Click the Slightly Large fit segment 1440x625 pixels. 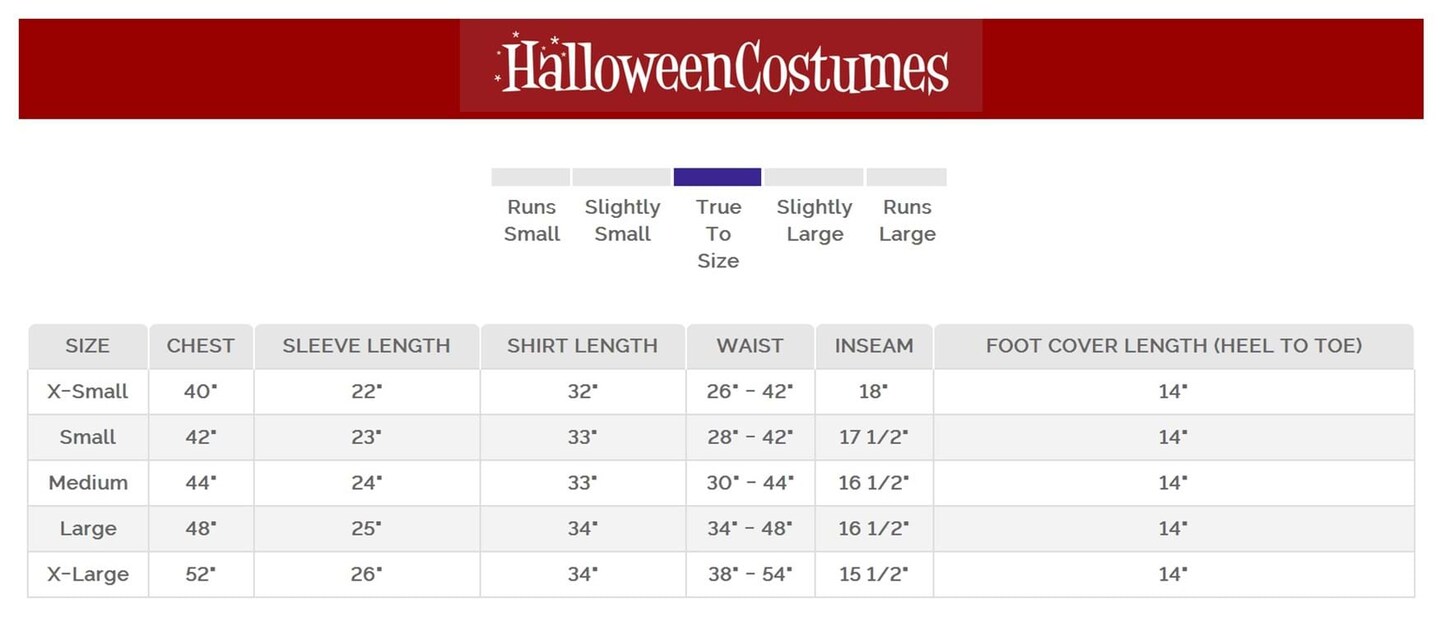coord(814,178)
